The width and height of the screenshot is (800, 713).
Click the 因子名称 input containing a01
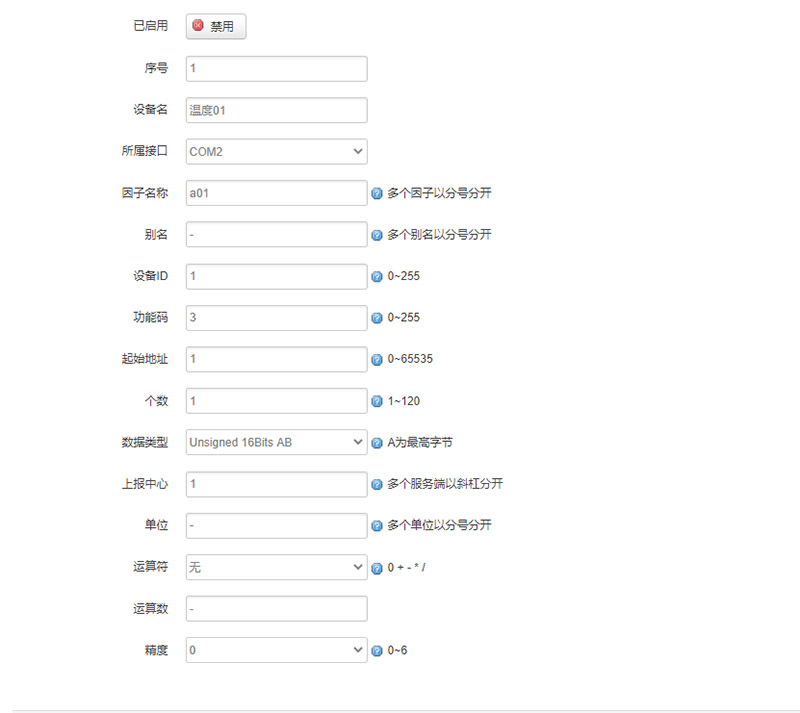point(276,193)
